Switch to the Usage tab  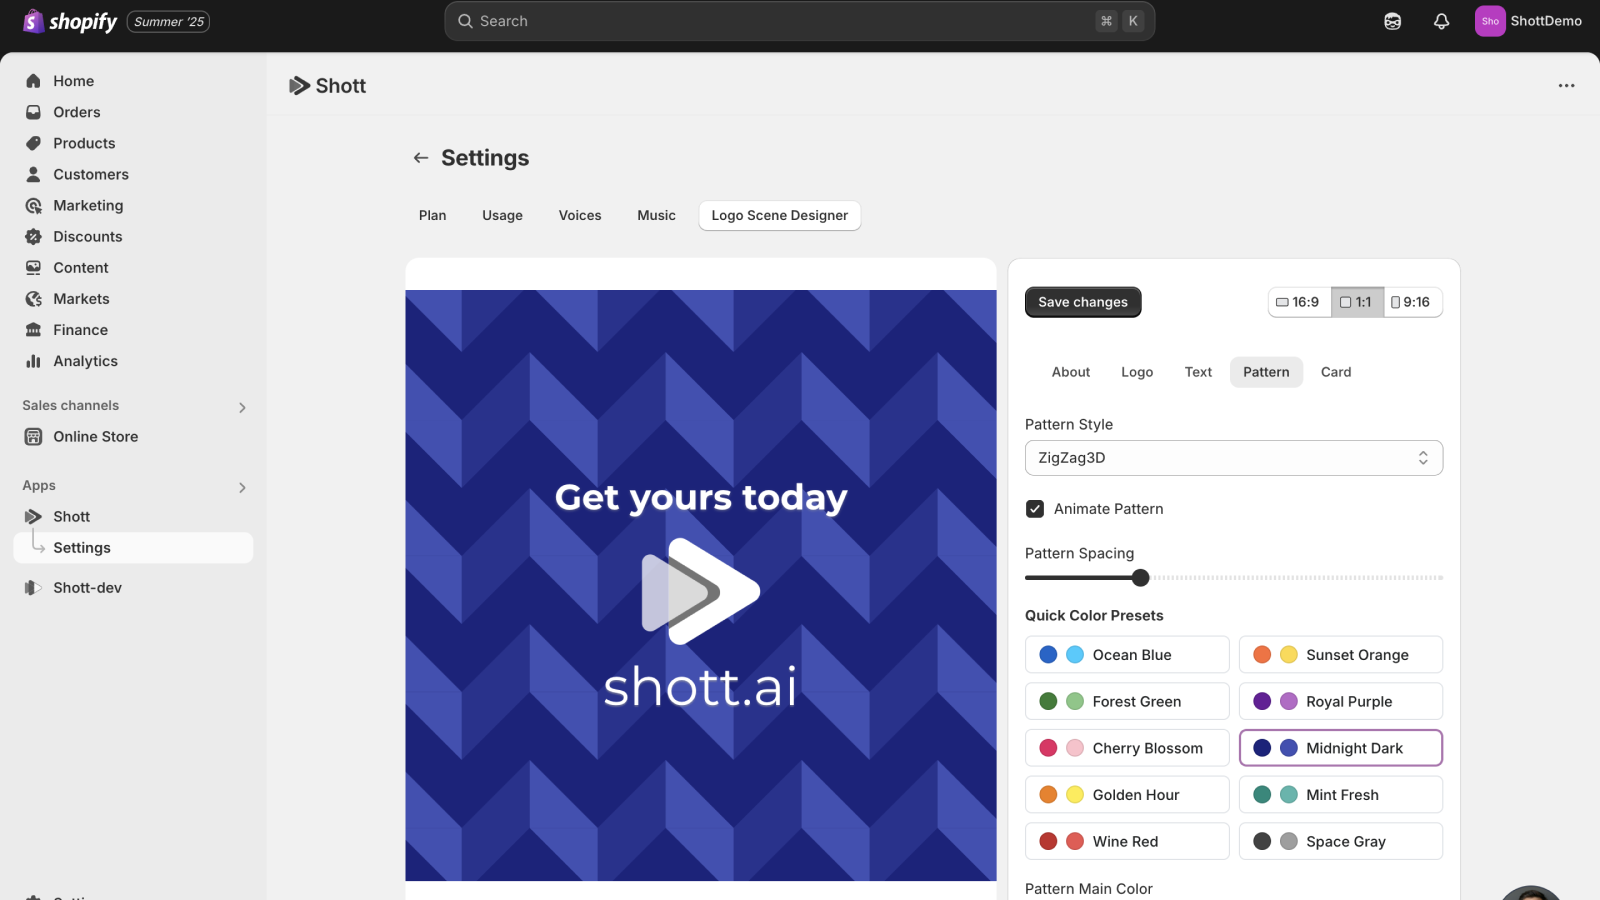(x=502, y=215)
